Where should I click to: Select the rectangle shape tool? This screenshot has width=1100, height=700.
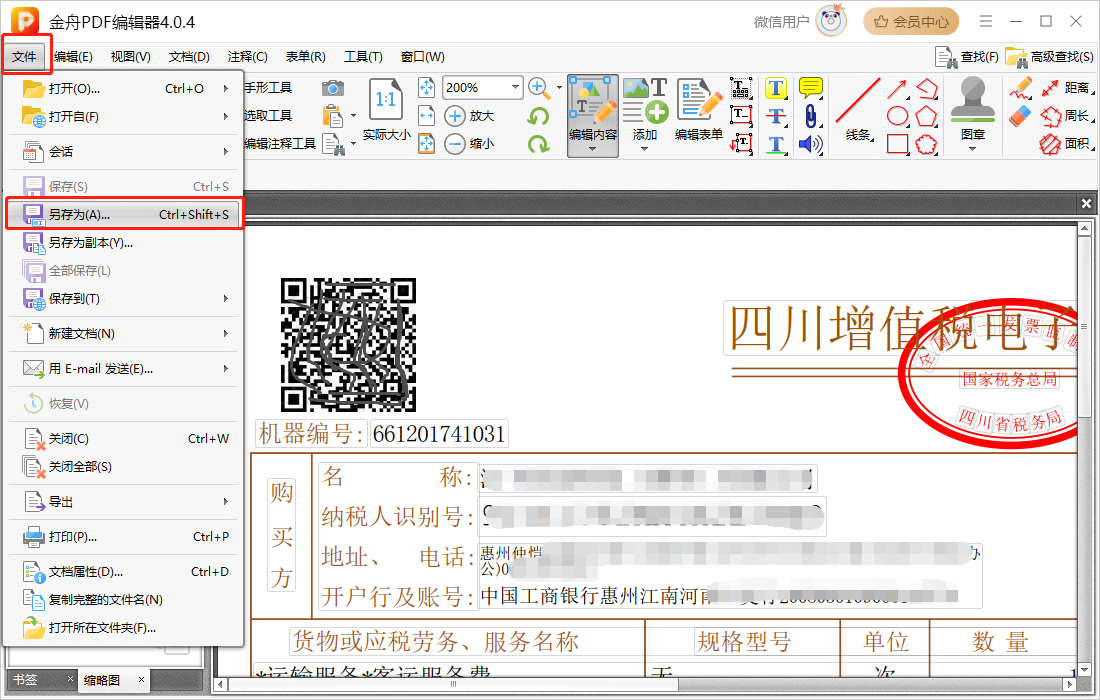pos(897,144)
